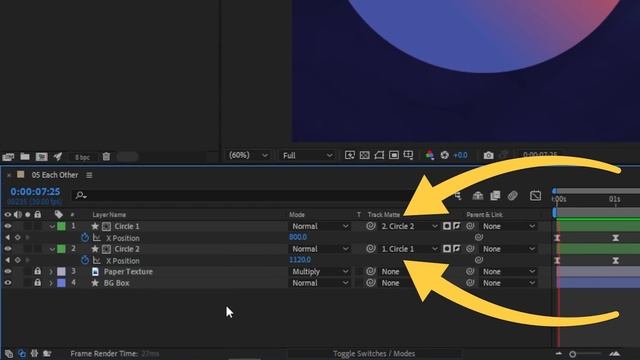The height and width of the screenshot is (360, 640).
Task: Open Circle 1 Track Matte dropdown
Action: pyautogui.click(x=409, y=226)
